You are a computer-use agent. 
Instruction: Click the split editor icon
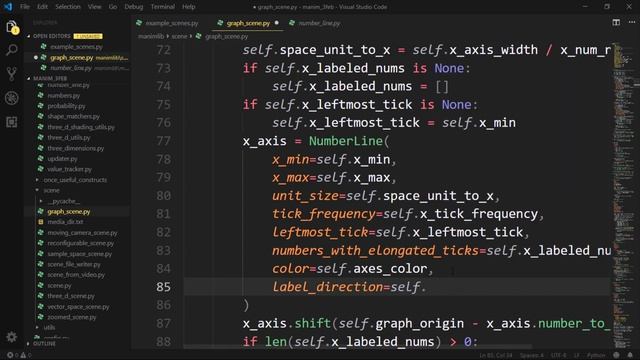[x=616, y=22]
